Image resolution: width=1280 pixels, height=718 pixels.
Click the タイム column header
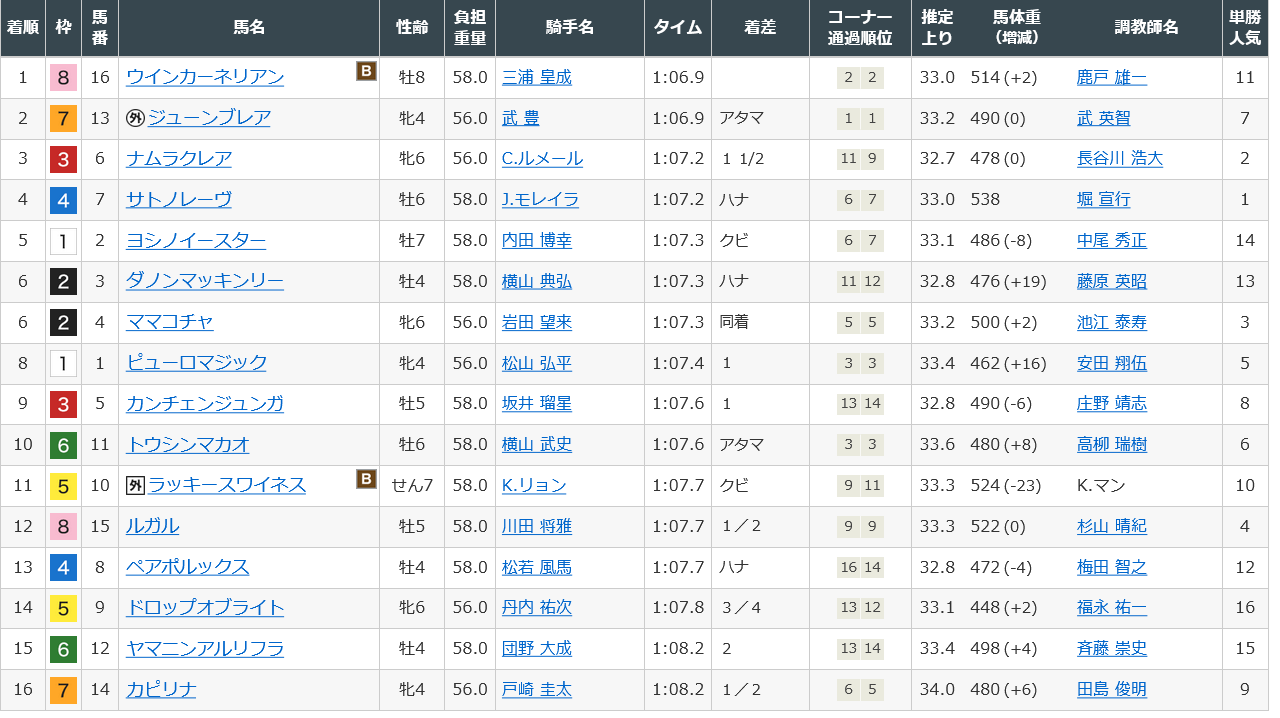(678, 28)
